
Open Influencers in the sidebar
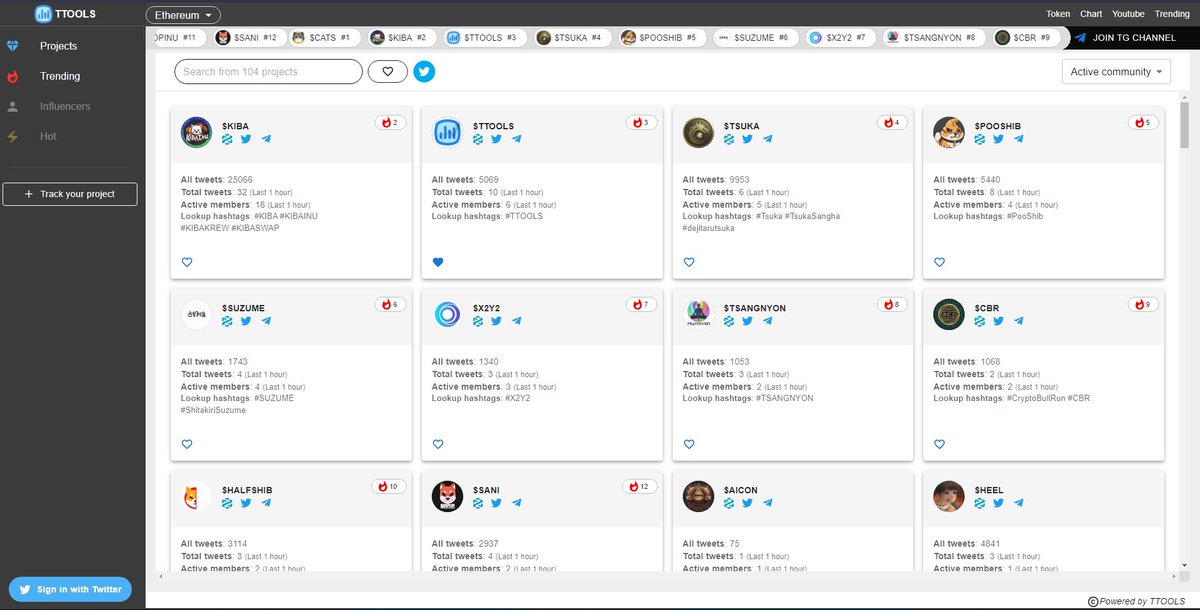point(64,106)
